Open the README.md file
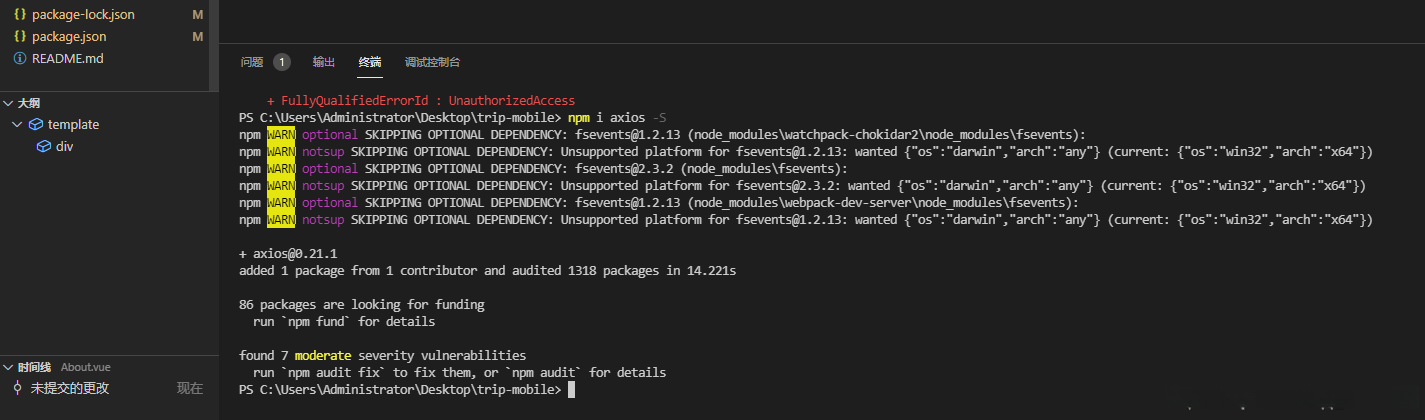This screenshot has width=1425, height=420. pos(67,59)
